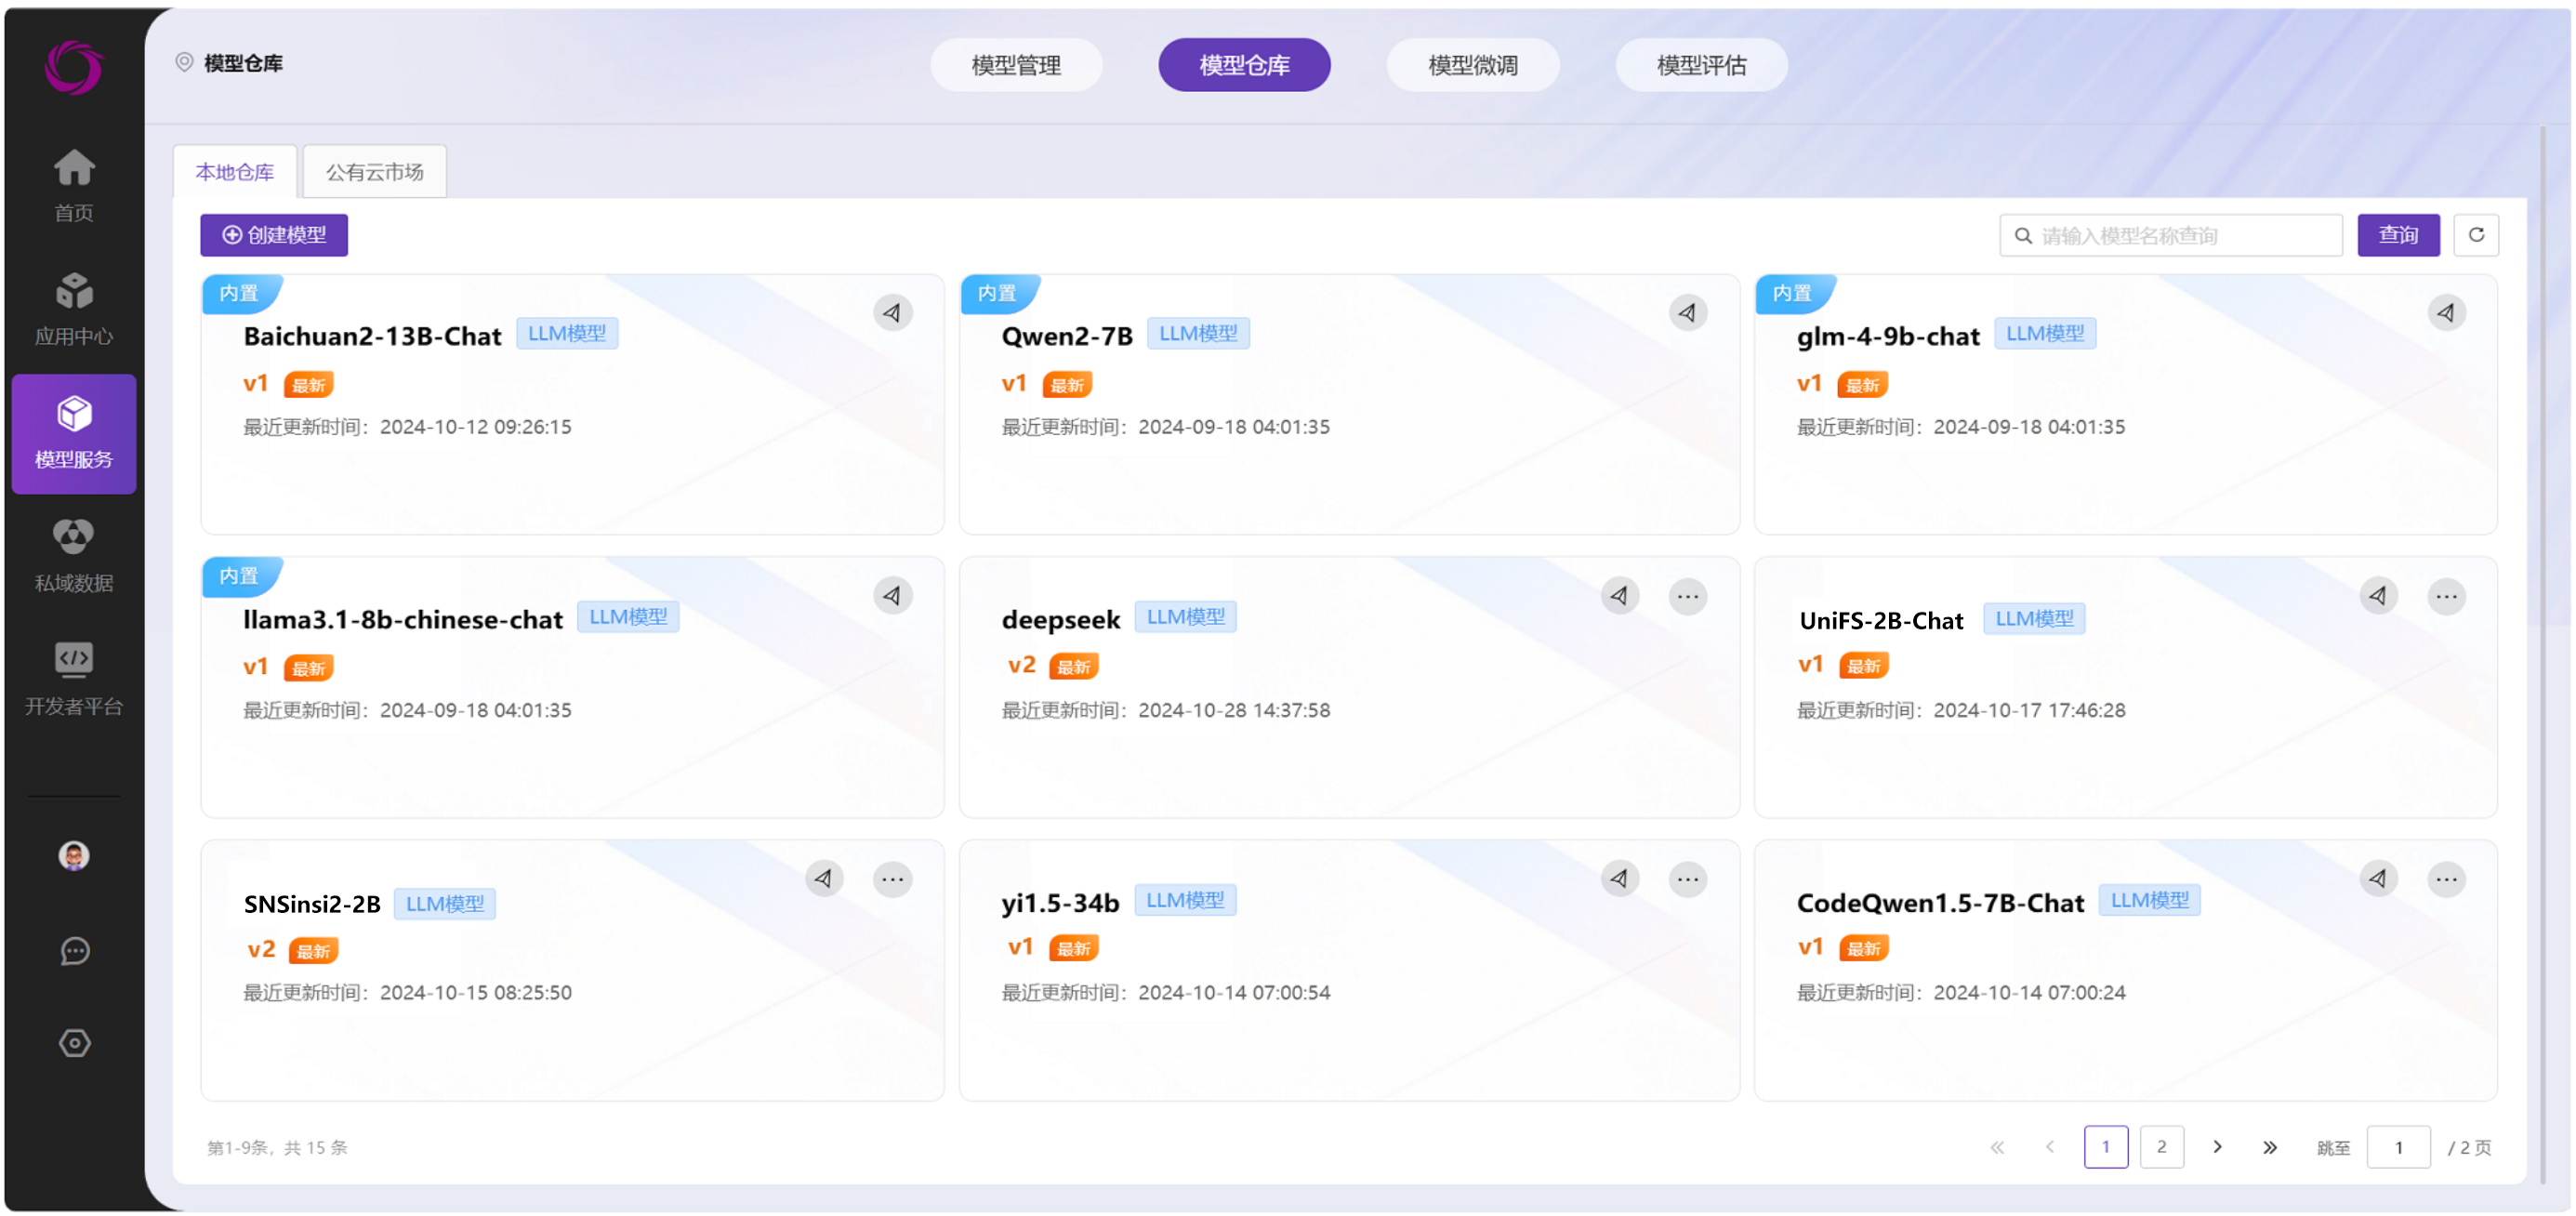Click publish icon on glm-4-9b-chat card
The image size is (2576, 1216).
[x=2446, y=313]
